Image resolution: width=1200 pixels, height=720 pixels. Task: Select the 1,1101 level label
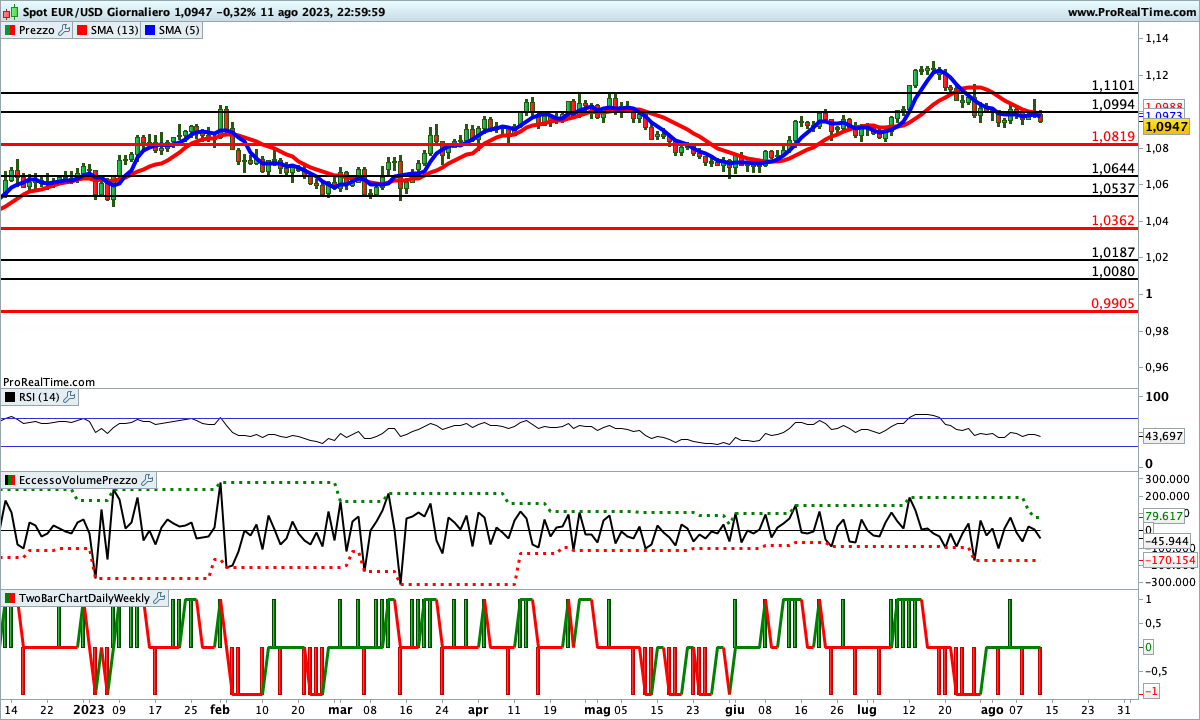click(x=1114, y=85)
